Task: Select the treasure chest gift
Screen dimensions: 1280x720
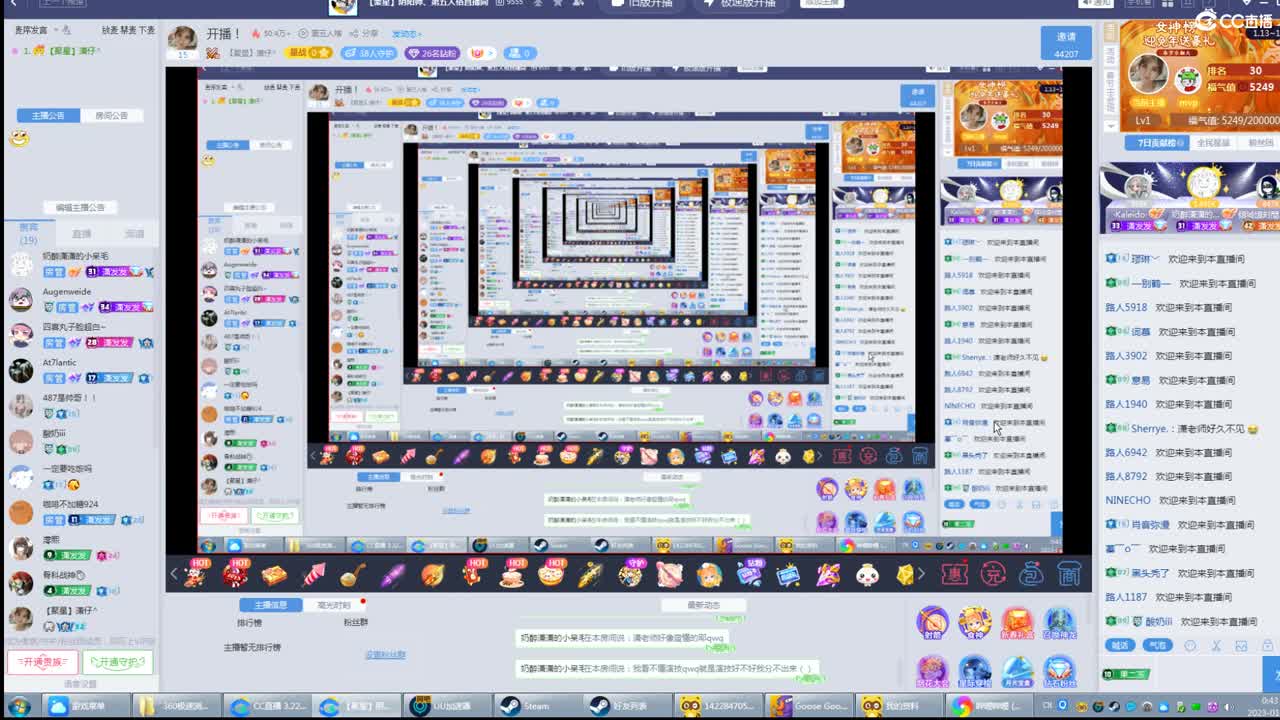Action: 274,574
